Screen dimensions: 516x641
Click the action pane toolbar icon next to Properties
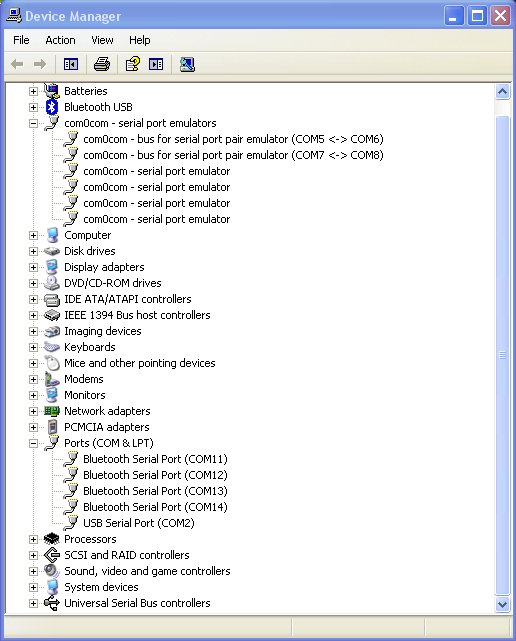click(x=156, y=64)
